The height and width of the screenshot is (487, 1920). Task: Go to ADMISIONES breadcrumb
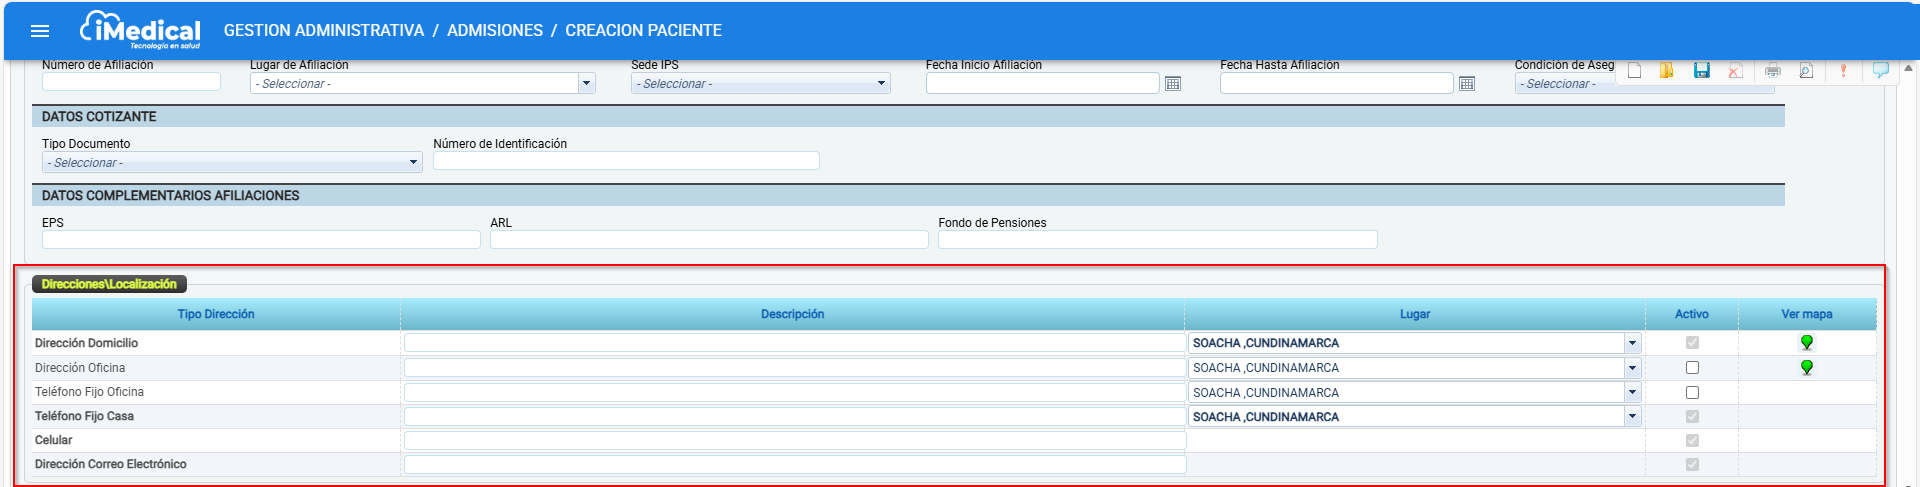[495, 31]
